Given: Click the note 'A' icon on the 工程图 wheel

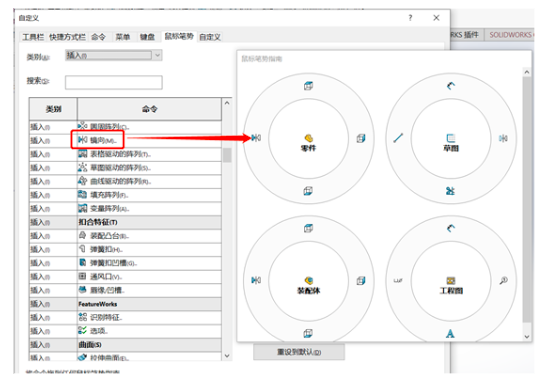Looking at the screenshot, I should coord(450,333).
